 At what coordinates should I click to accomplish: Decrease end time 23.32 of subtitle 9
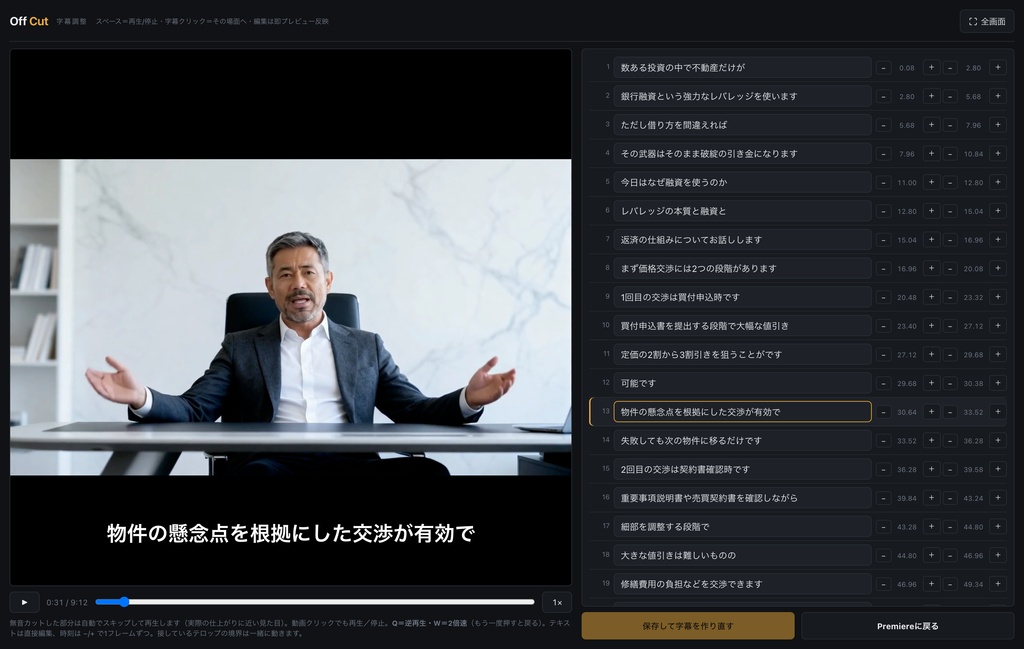coord(950,297)
